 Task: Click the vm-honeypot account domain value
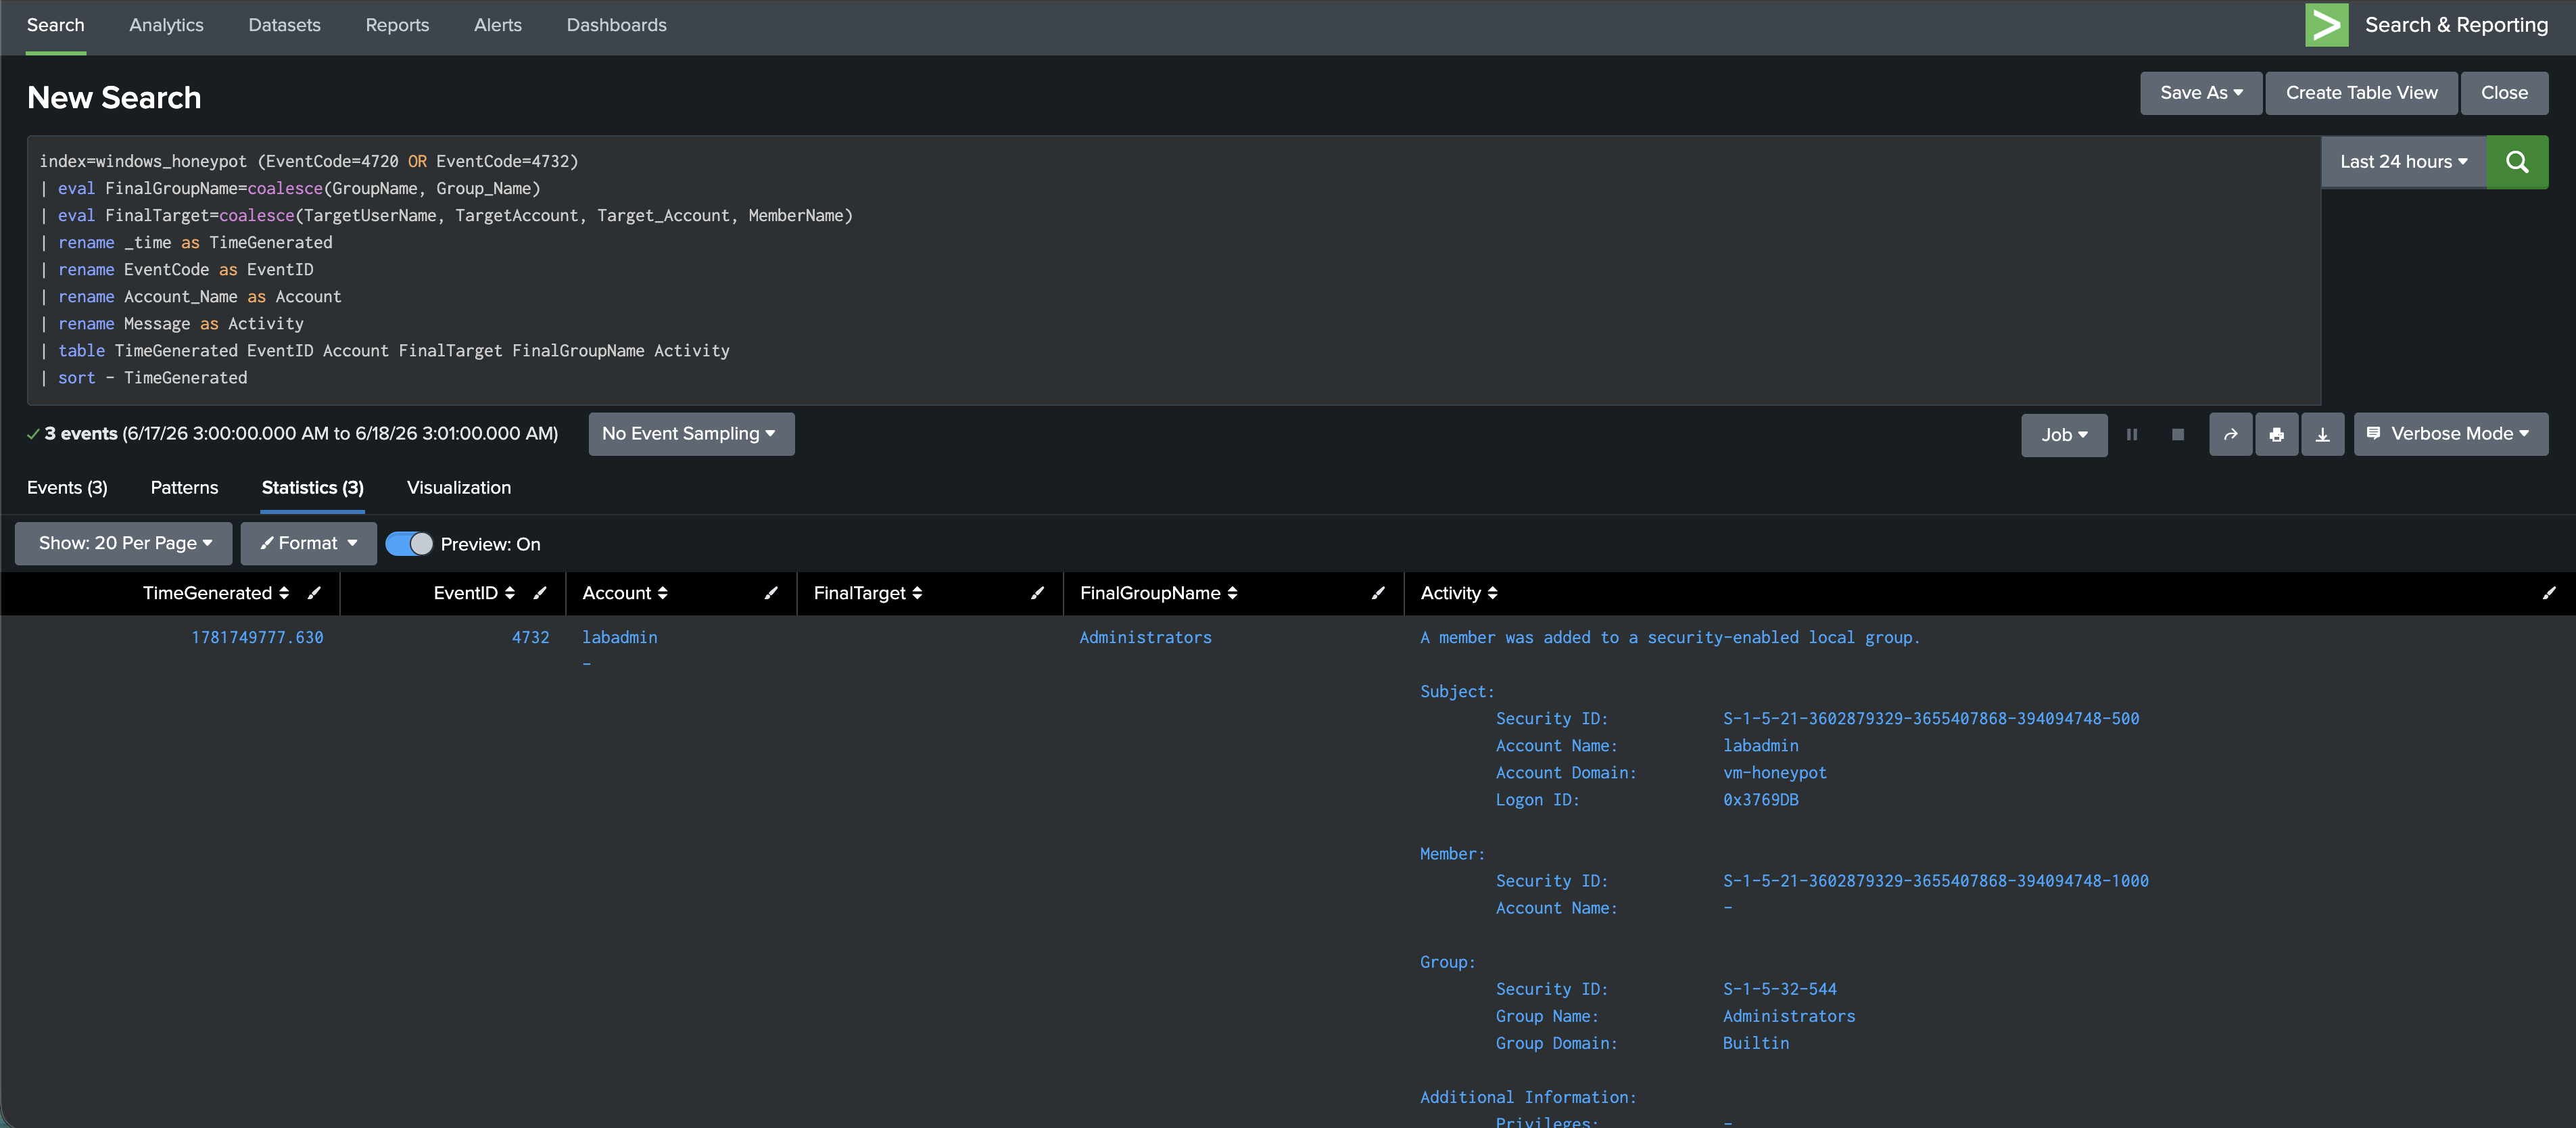(1774, 773)
